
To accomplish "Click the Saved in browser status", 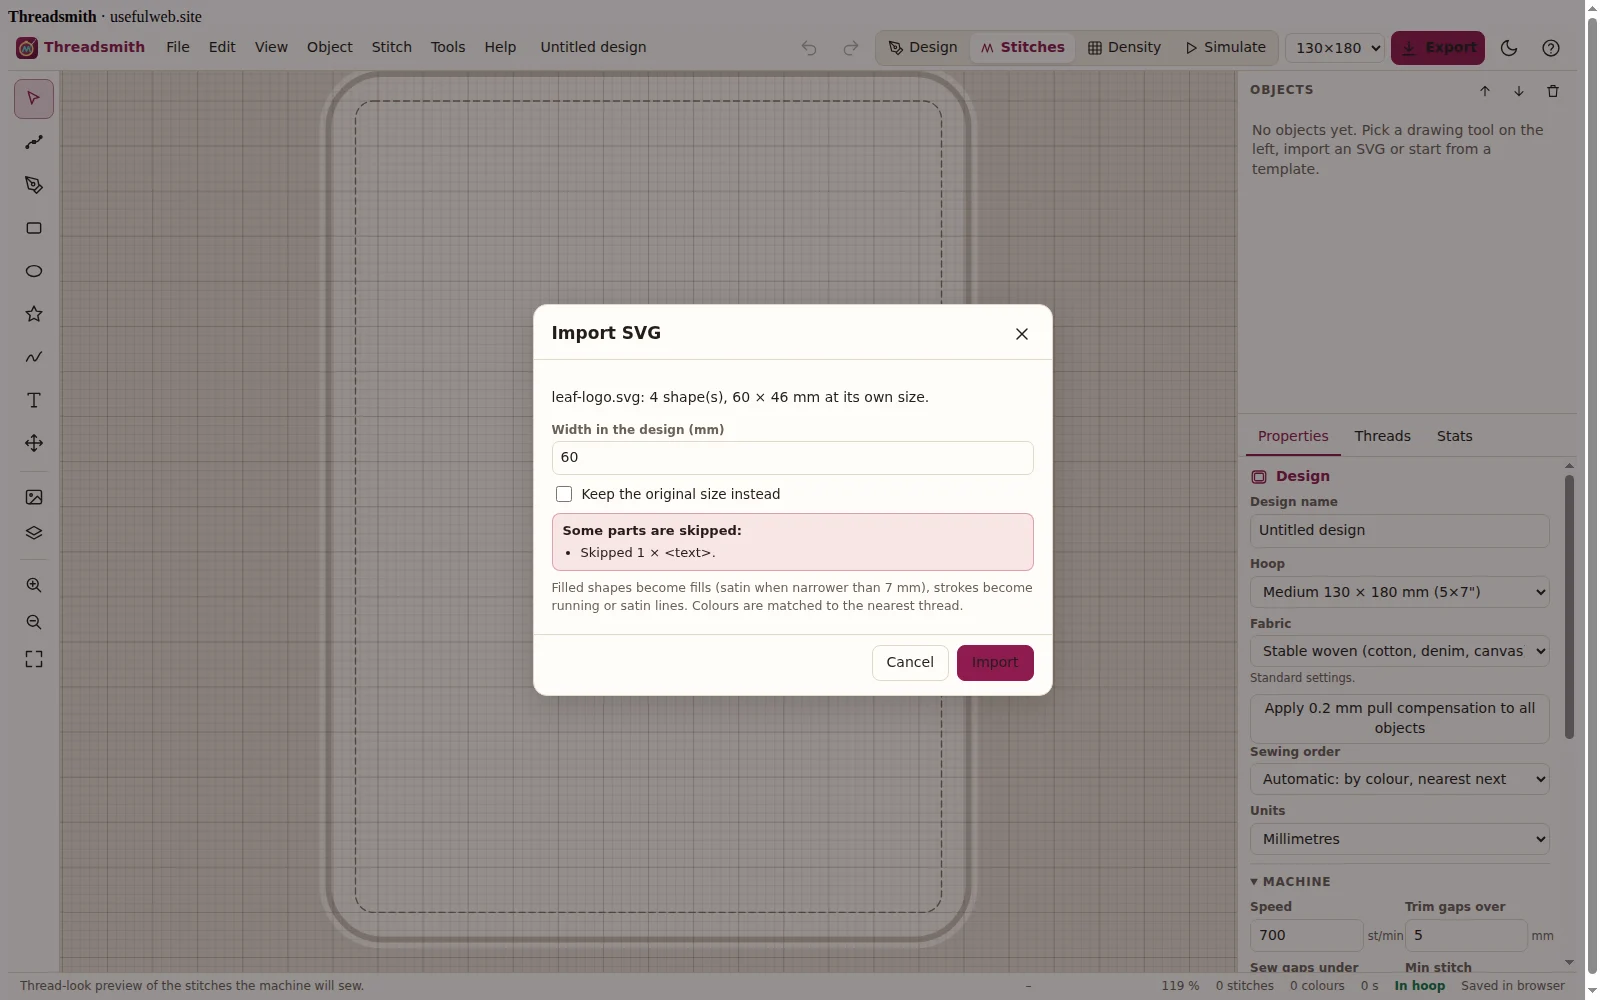I will coord(1512,986).
